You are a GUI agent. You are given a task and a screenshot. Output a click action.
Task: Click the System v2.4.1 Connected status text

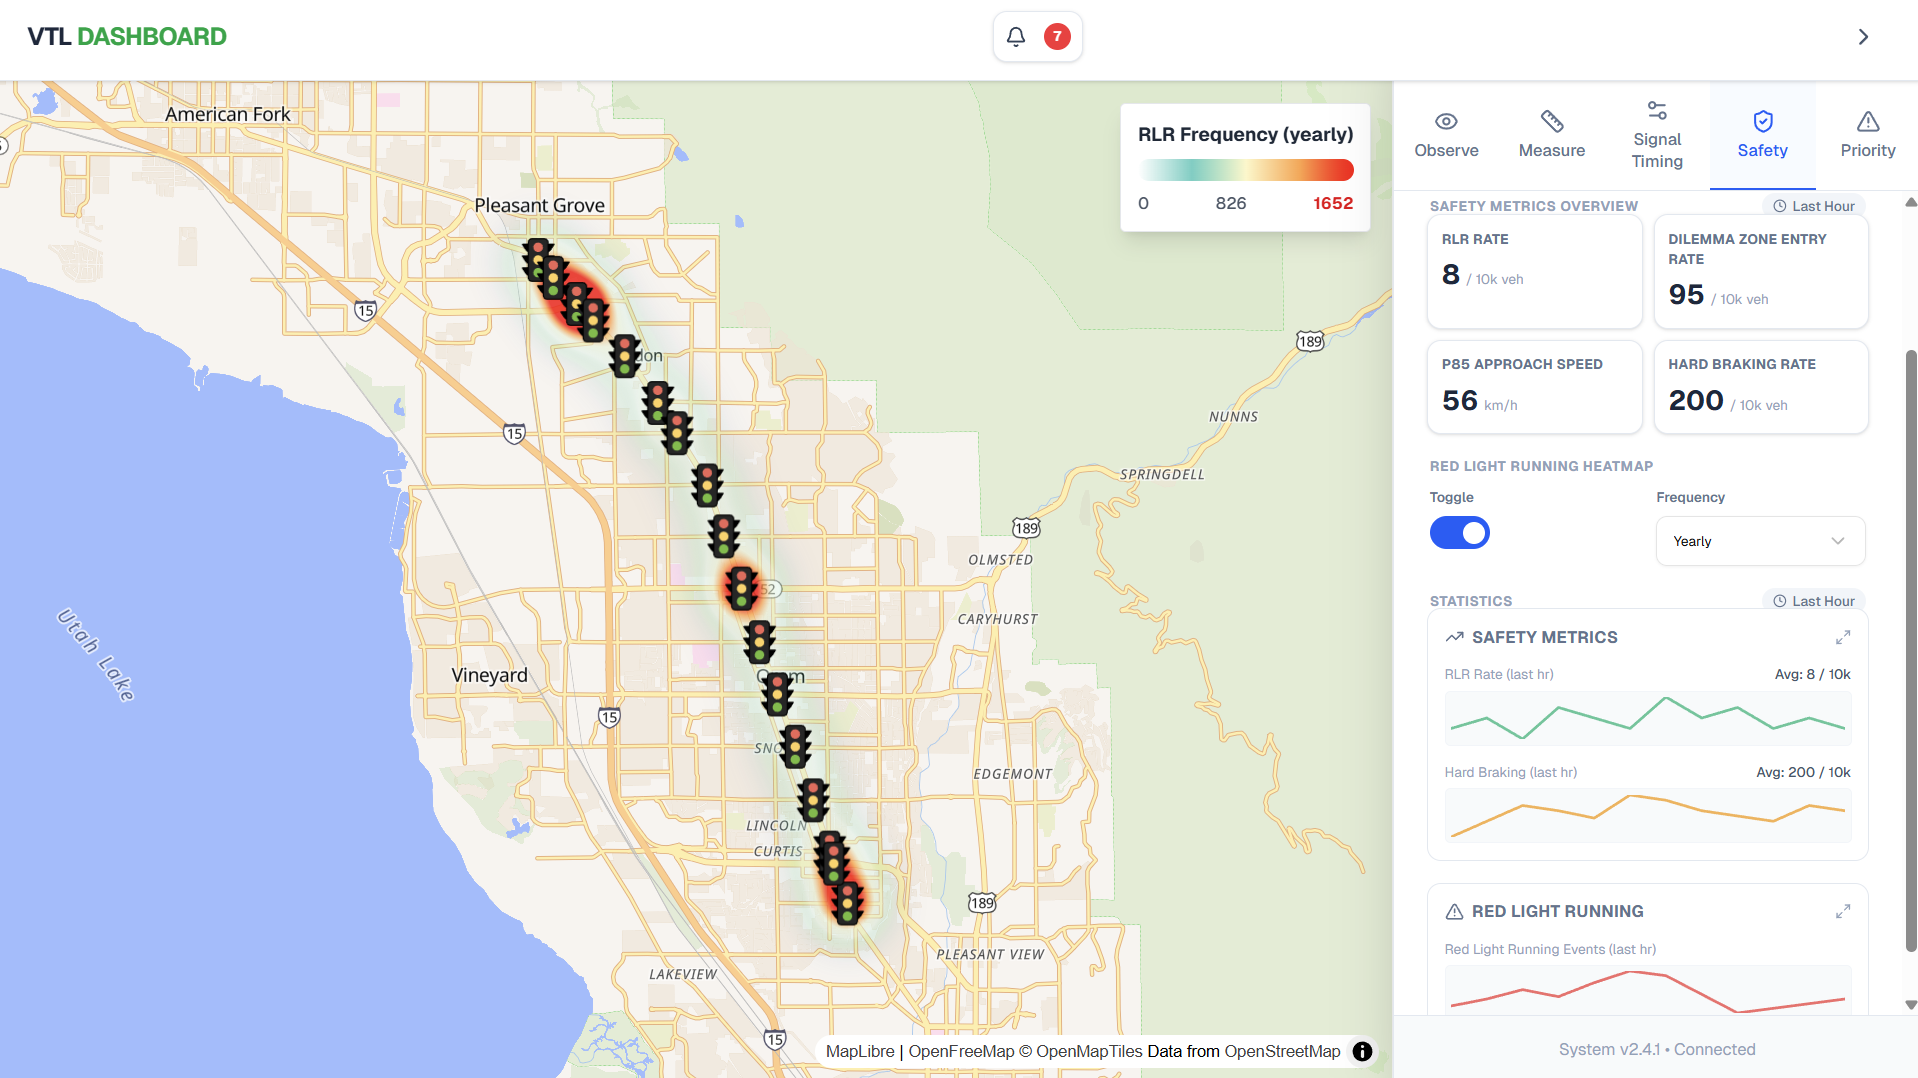(x=1656, y=1049)
